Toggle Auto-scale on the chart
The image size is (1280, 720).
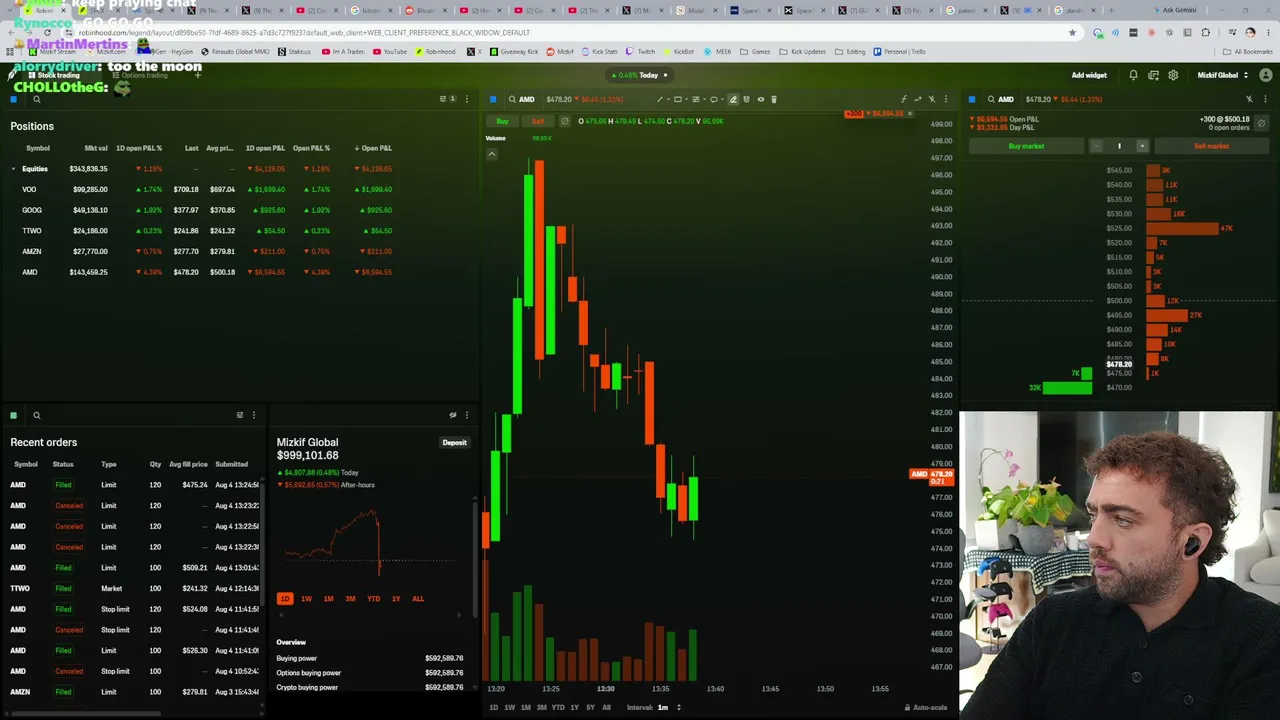(x=926, y=707)
